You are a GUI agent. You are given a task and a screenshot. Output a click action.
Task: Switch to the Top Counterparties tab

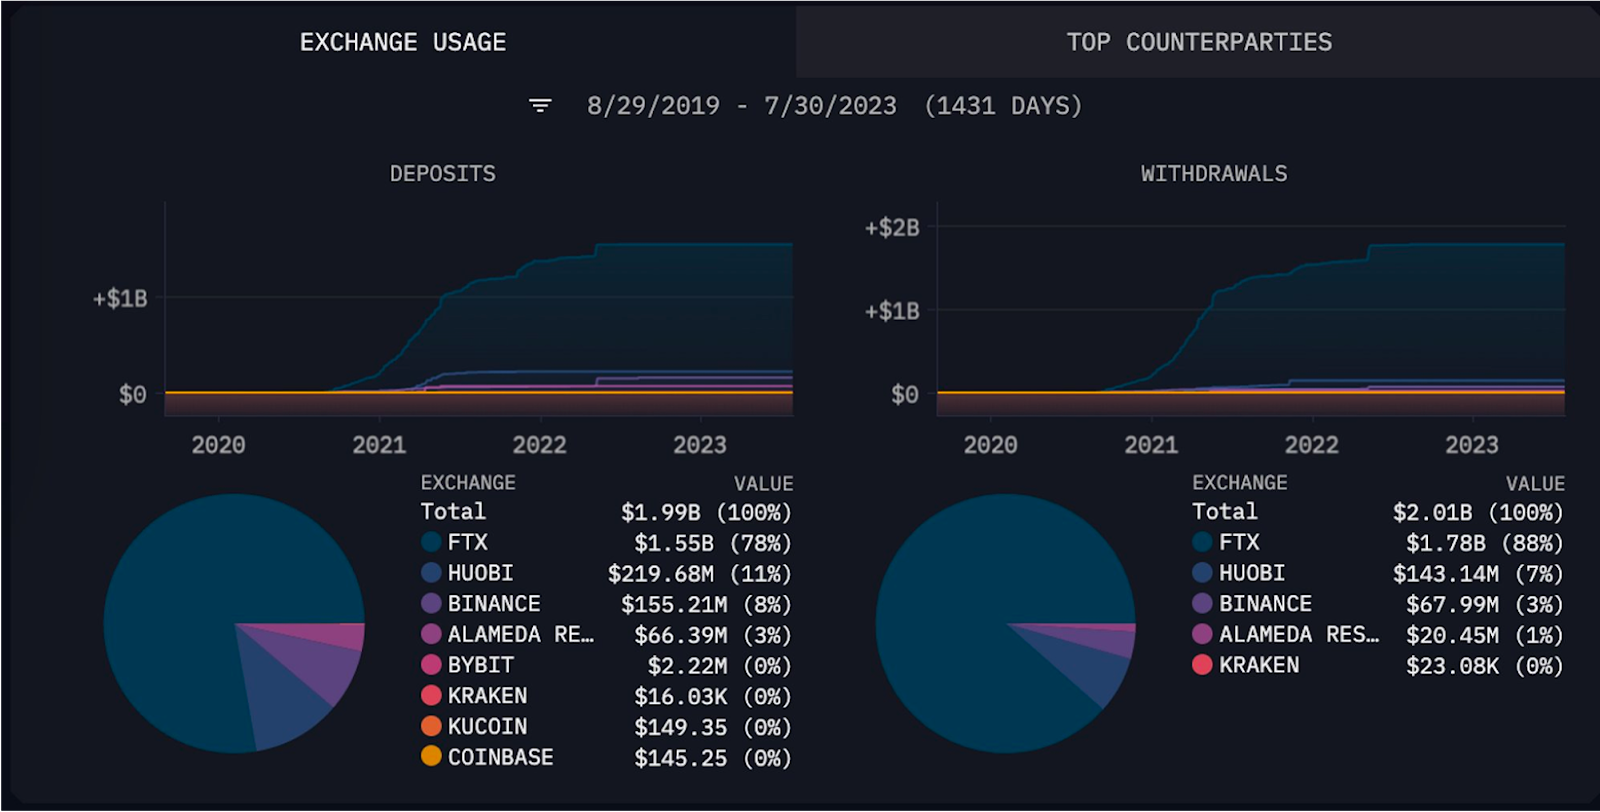point(1198,42)
